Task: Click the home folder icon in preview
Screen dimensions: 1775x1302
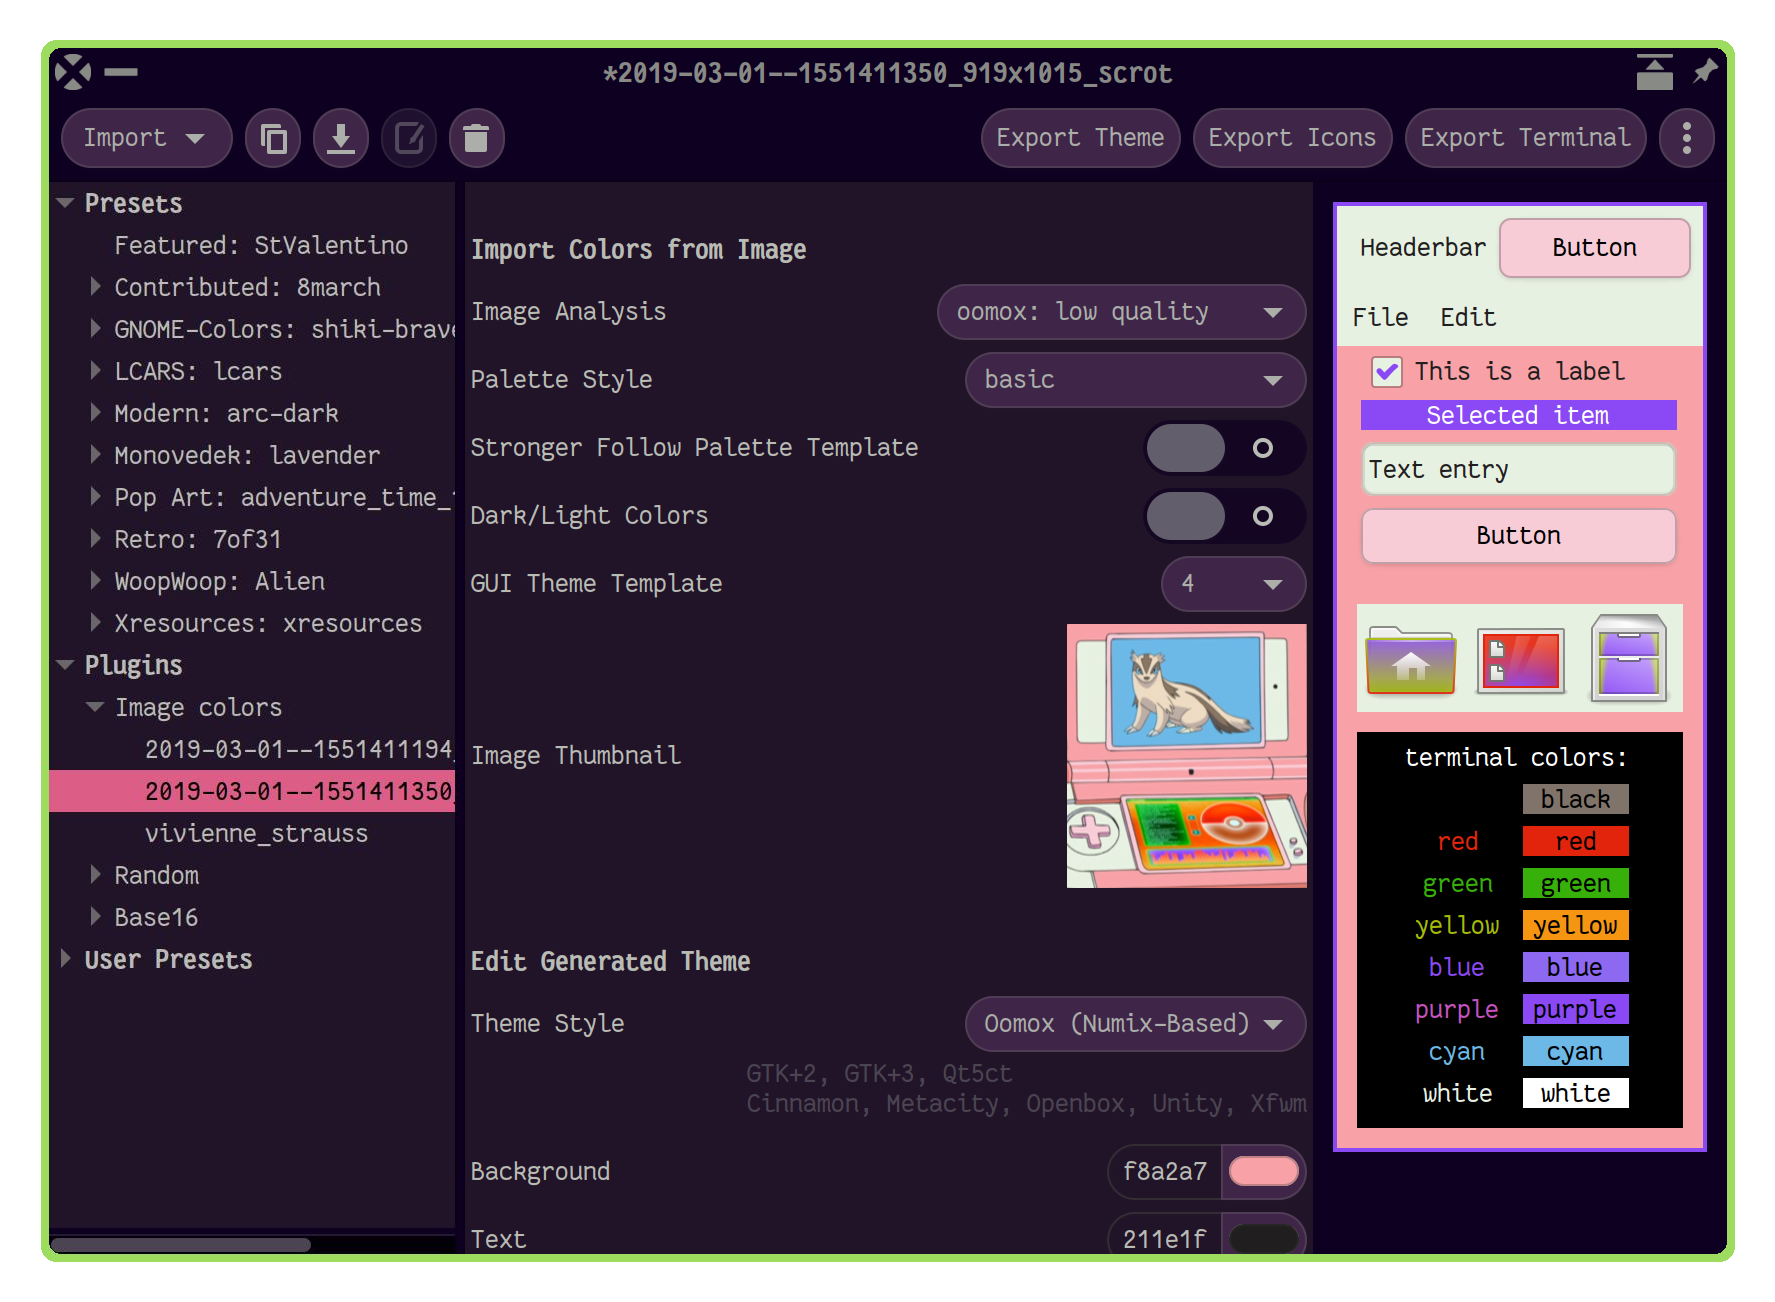Action: [1411, 660]
